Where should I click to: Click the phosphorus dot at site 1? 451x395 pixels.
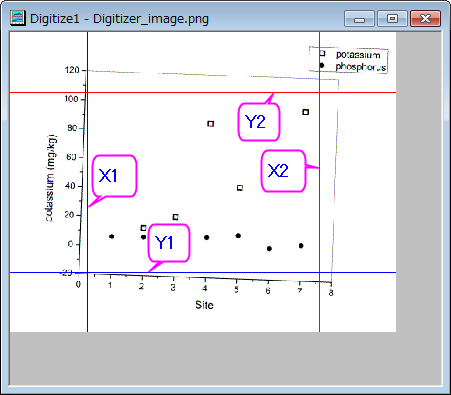pyautogui.click(x=112, y=236)
